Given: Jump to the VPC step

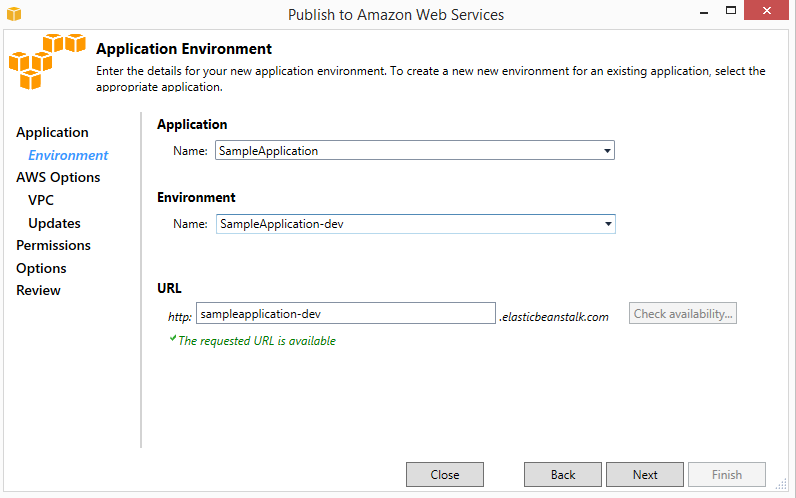Looking at the screenshot, I should [x=41, y=200].
